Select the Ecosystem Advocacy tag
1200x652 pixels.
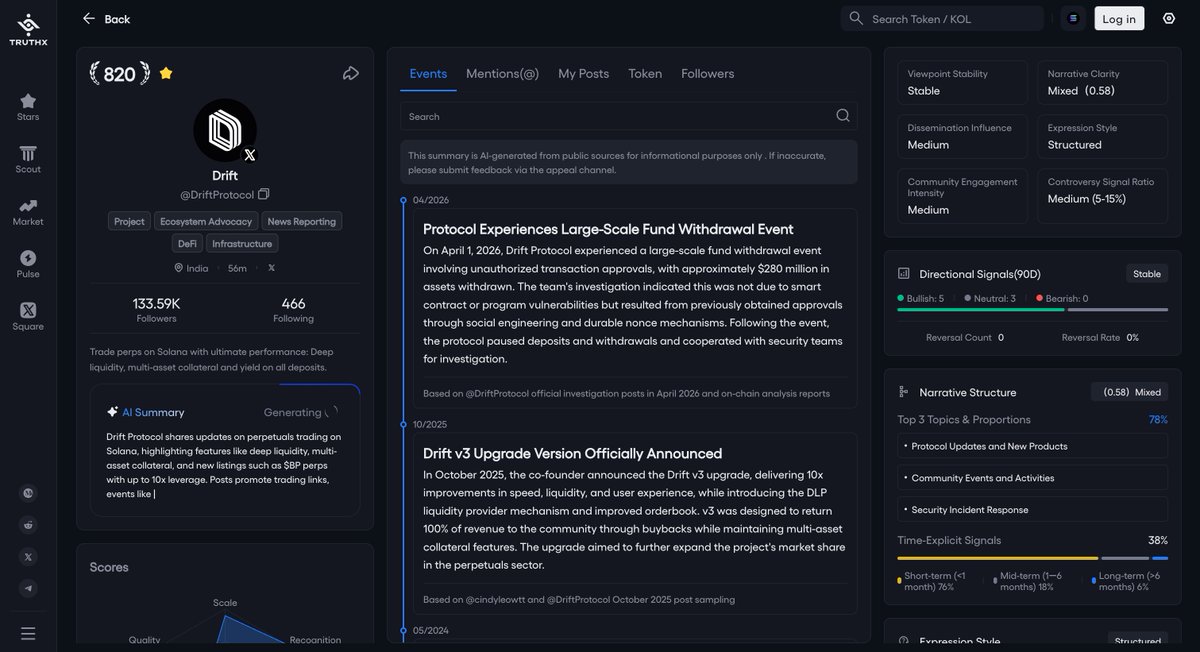click(206, 221)
